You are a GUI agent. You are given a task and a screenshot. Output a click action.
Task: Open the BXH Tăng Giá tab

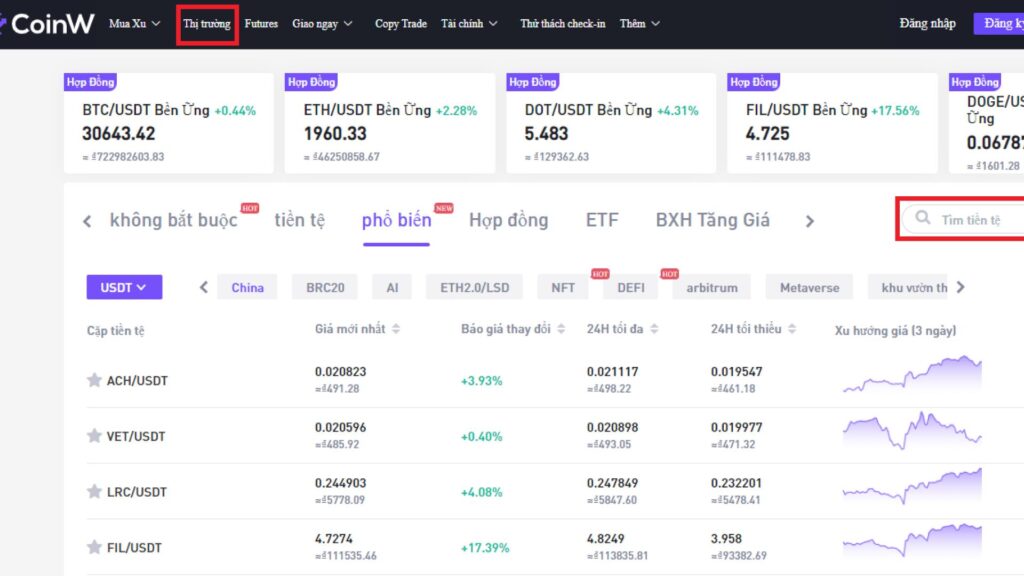point(712,220)
